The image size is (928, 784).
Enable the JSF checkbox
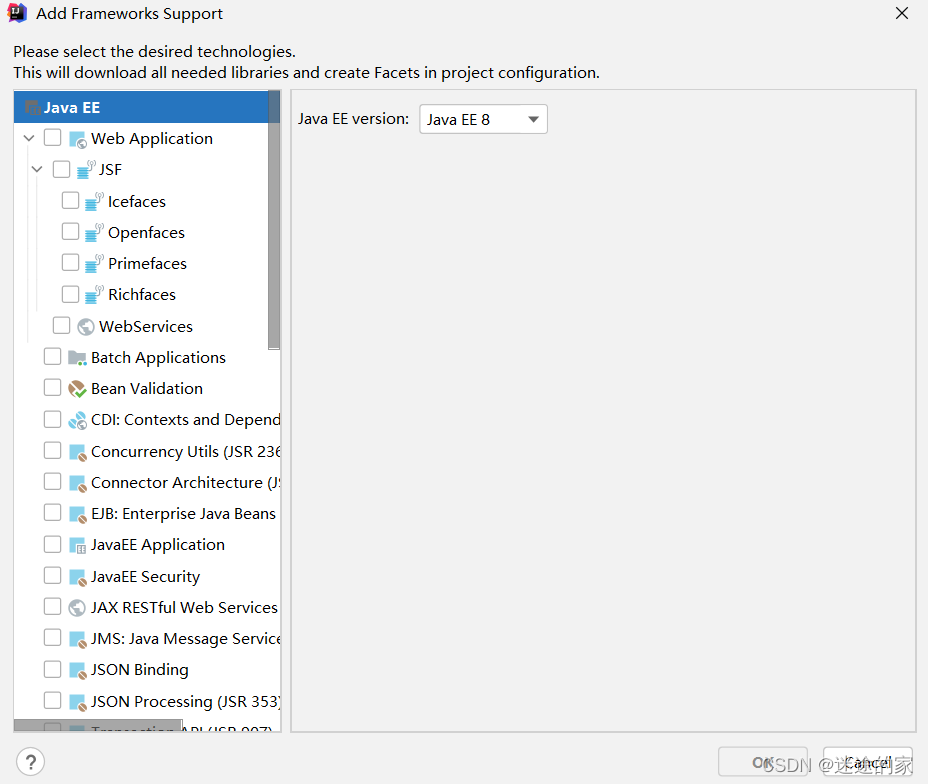point(62,169)
